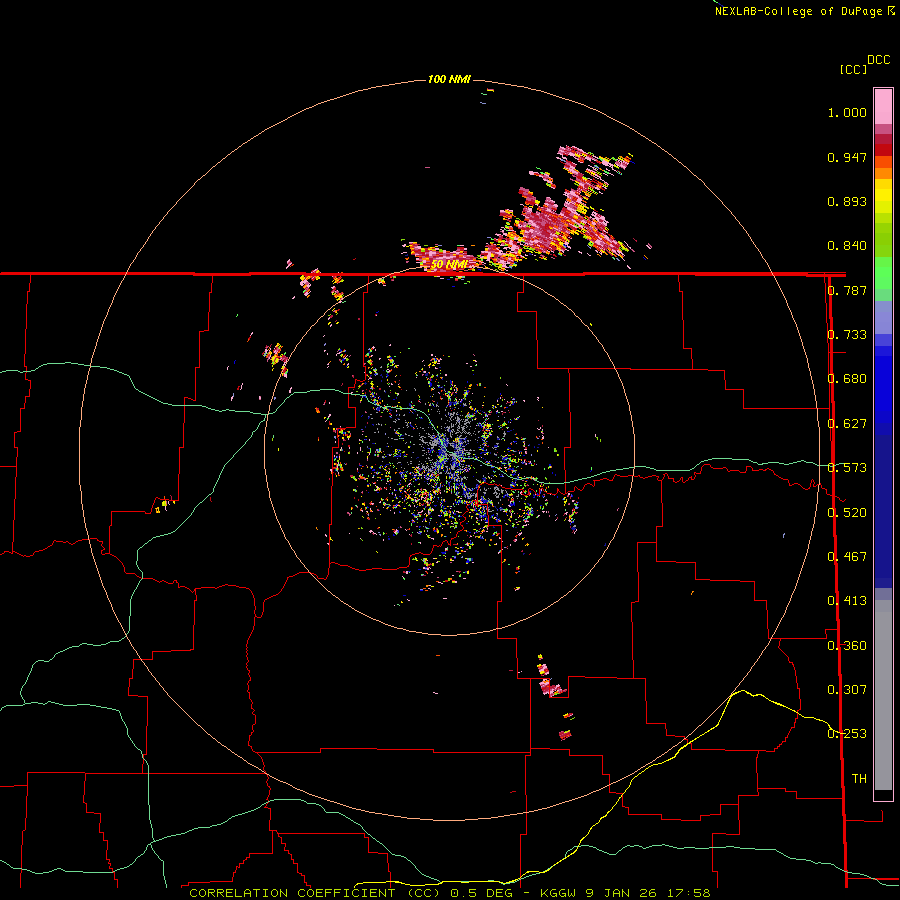Viewport: 900px width, 900px height.
Task: Select the 0.573 scale value
Action: [847, 468]
